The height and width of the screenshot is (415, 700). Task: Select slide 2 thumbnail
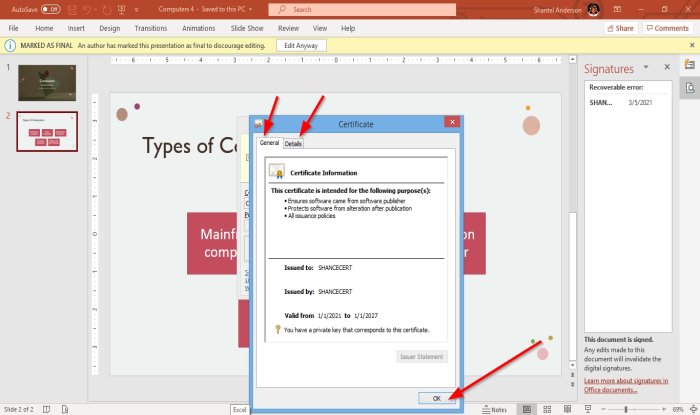coord(47,132)
